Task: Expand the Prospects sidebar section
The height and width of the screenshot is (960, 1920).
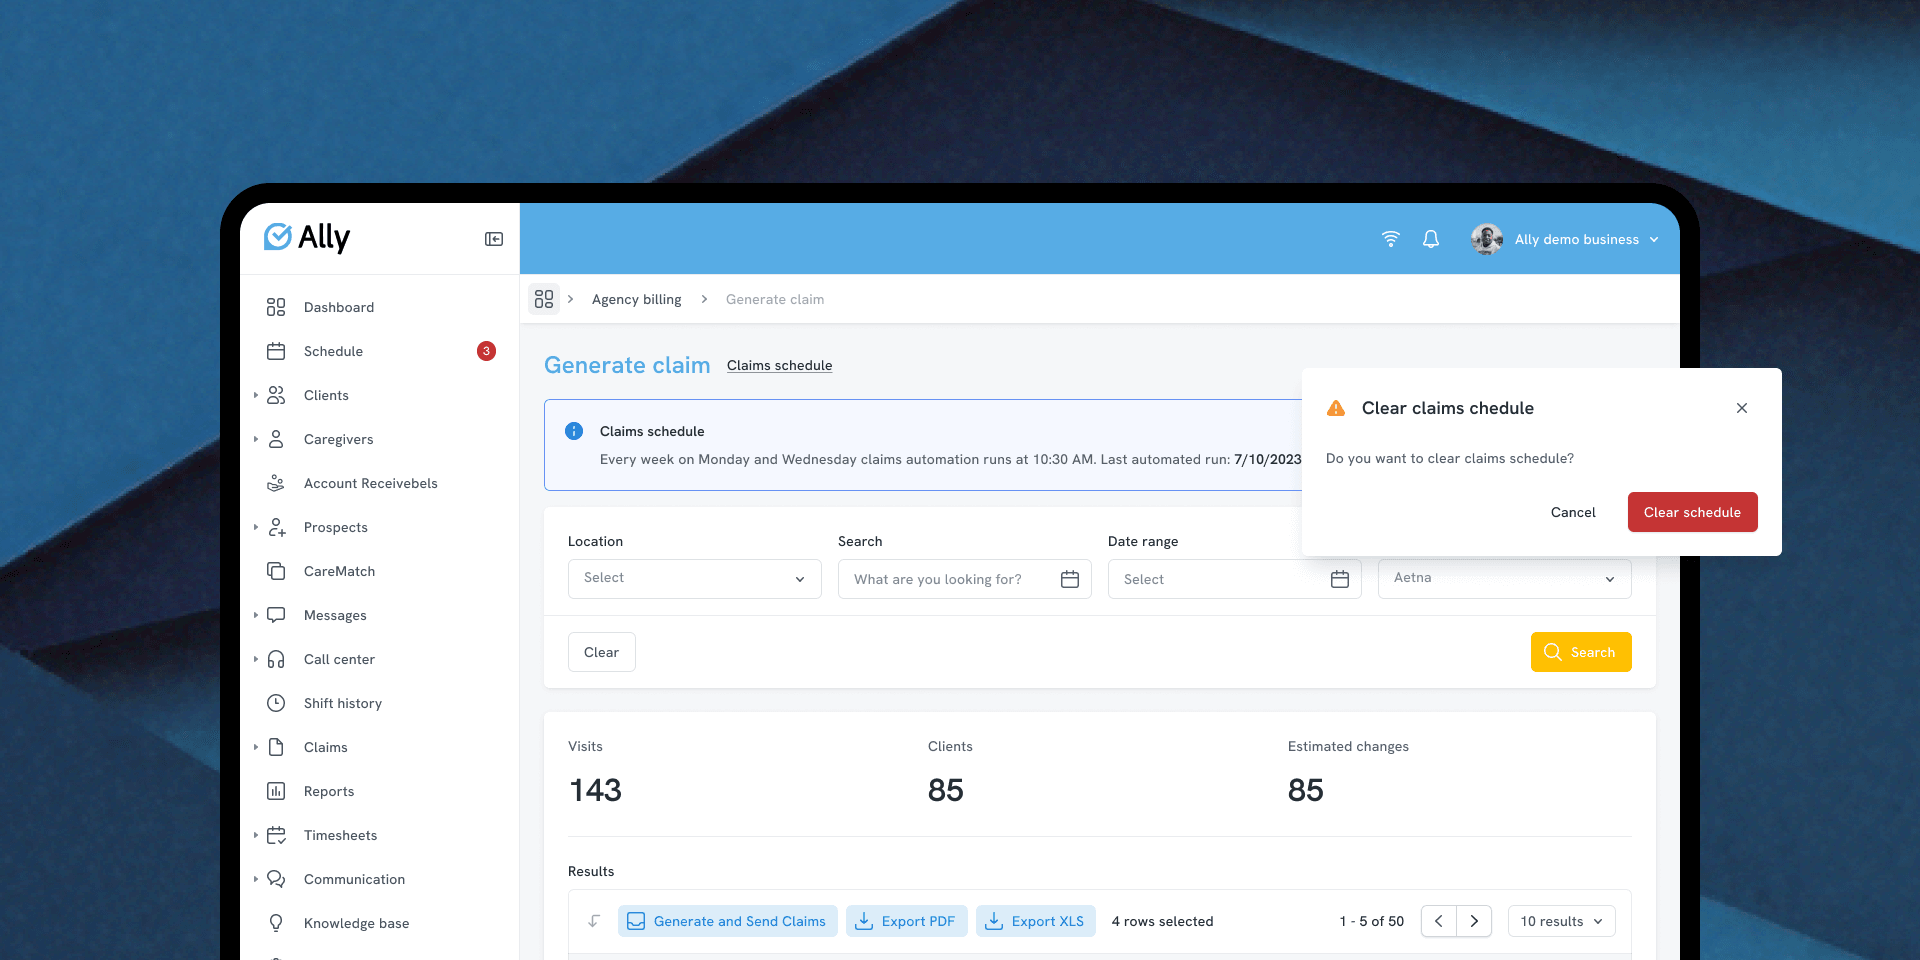Action: tap(256, 527)
